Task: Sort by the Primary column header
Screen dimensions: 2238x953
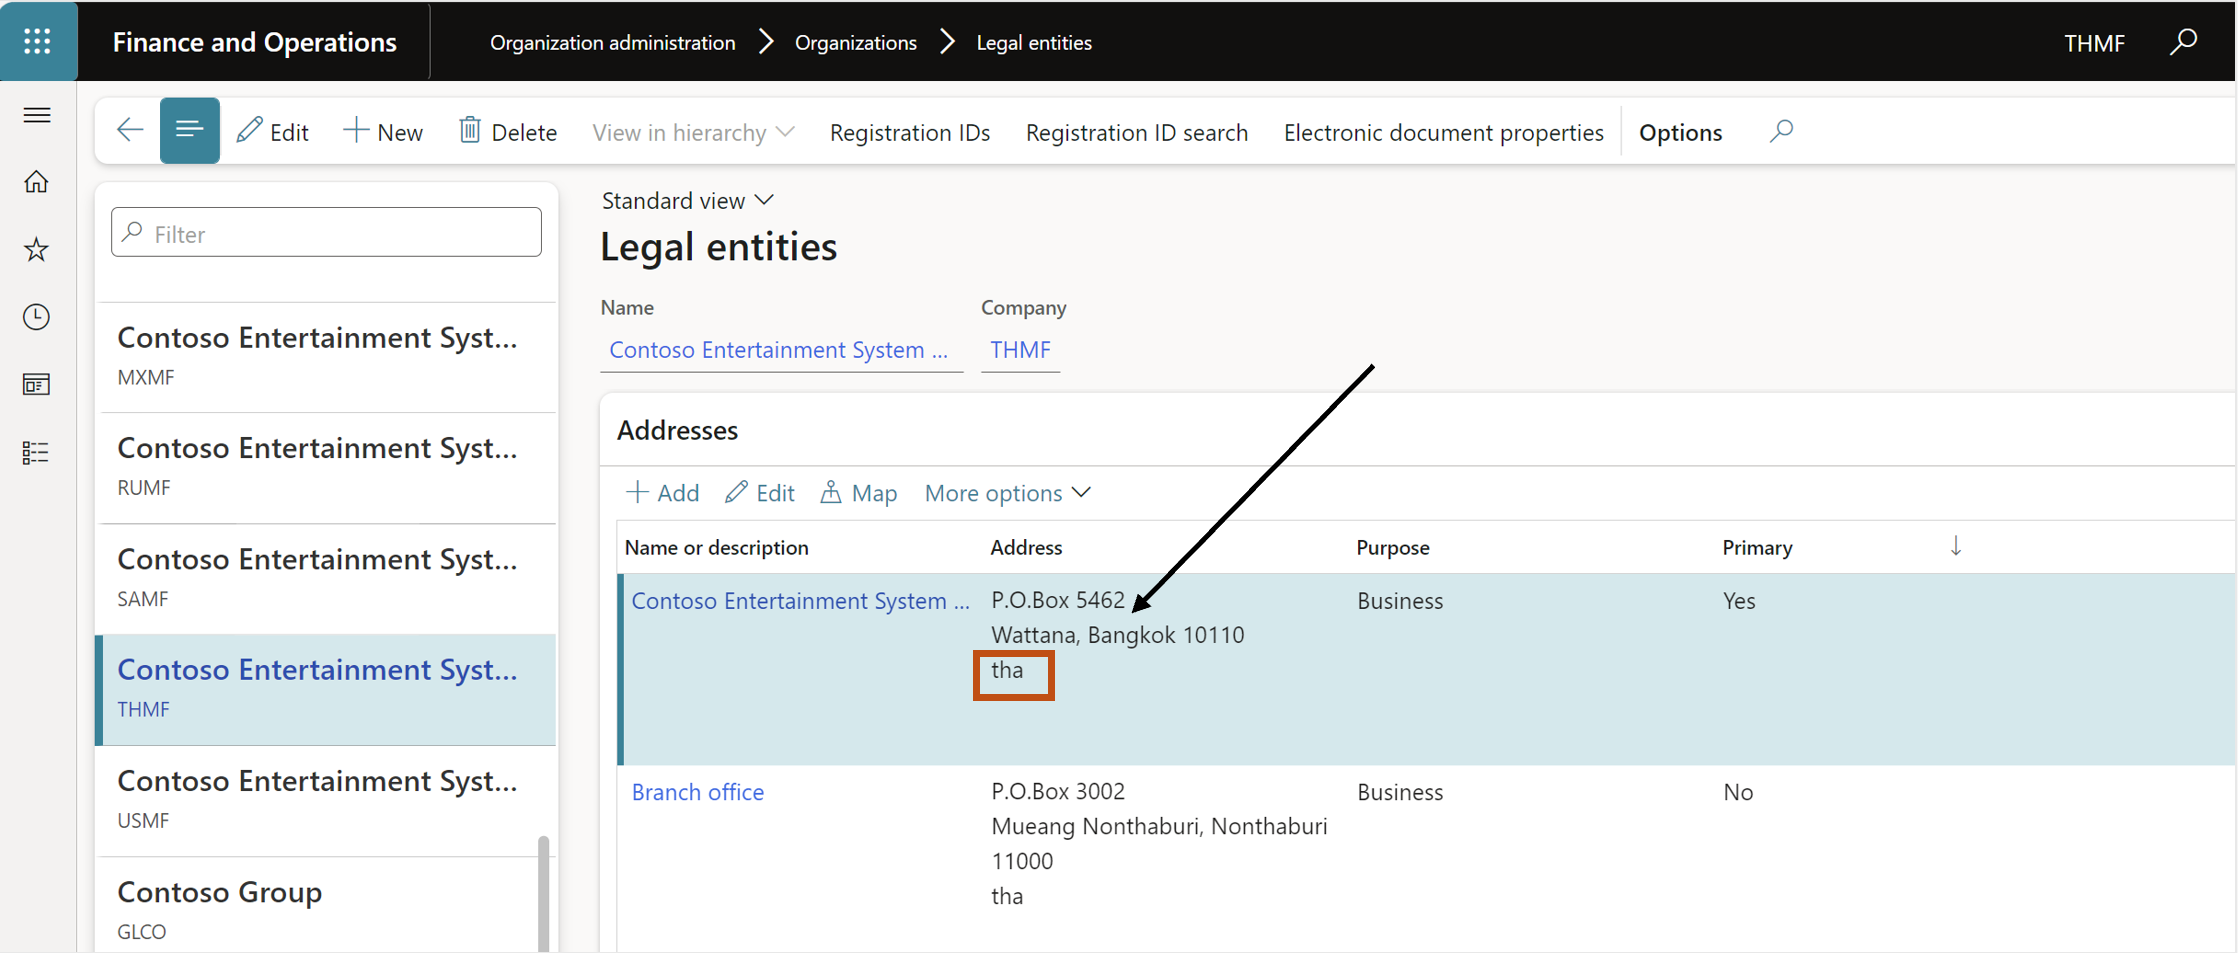Action: (1757, 547)
